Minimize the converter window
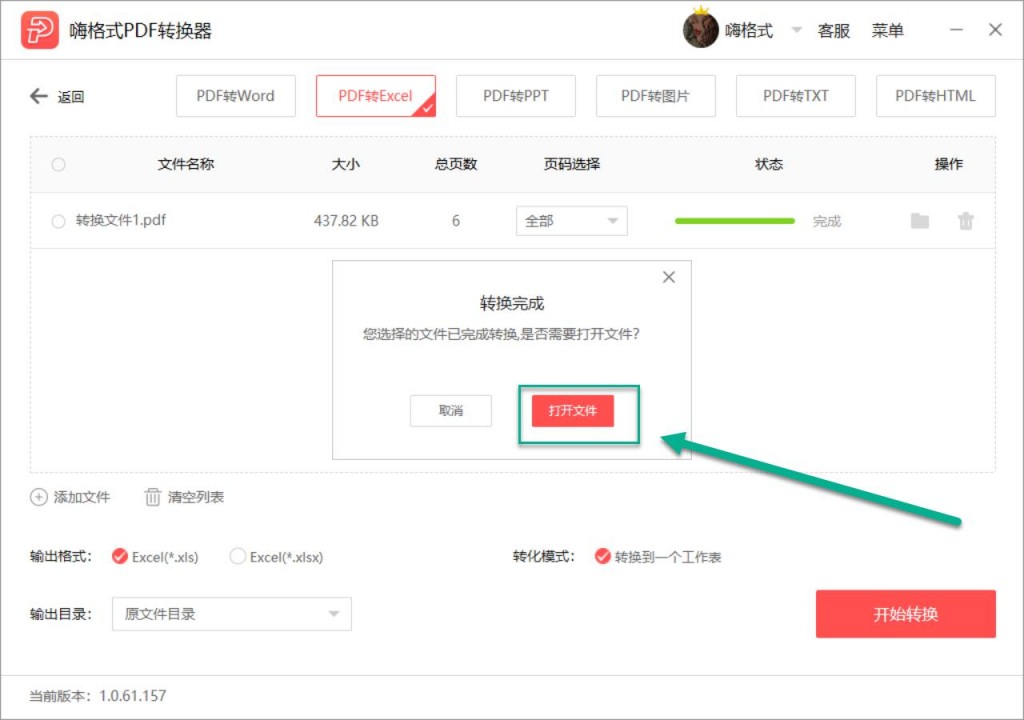Image resolution: width=1024 pixels, height=720 pixels. 956,30
